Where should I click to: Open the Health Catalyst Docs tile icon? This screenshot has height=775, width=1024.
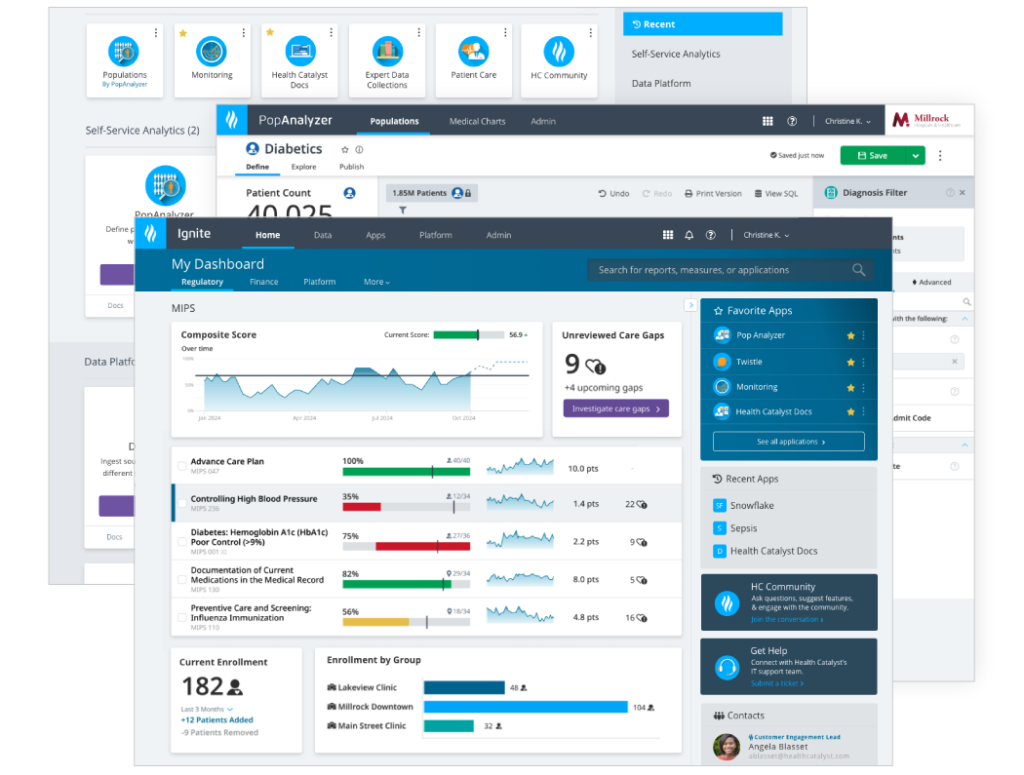click(300, 52)
